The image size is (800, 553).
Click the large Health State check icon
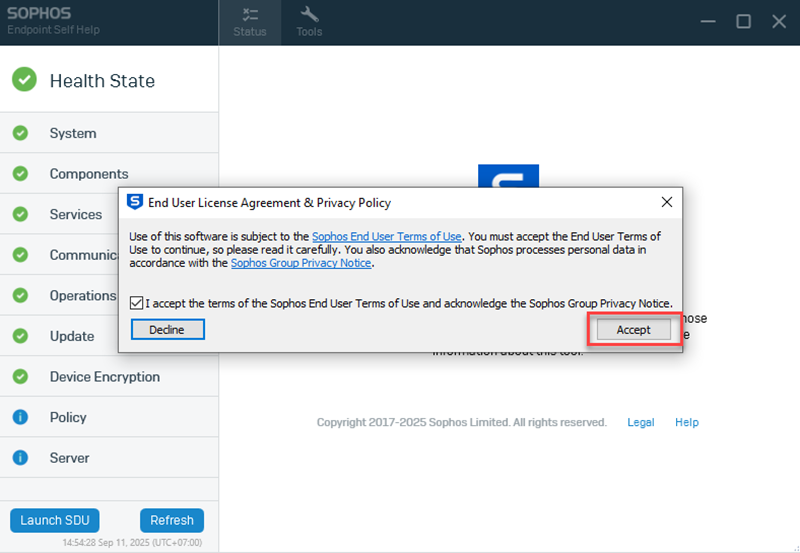24,80
